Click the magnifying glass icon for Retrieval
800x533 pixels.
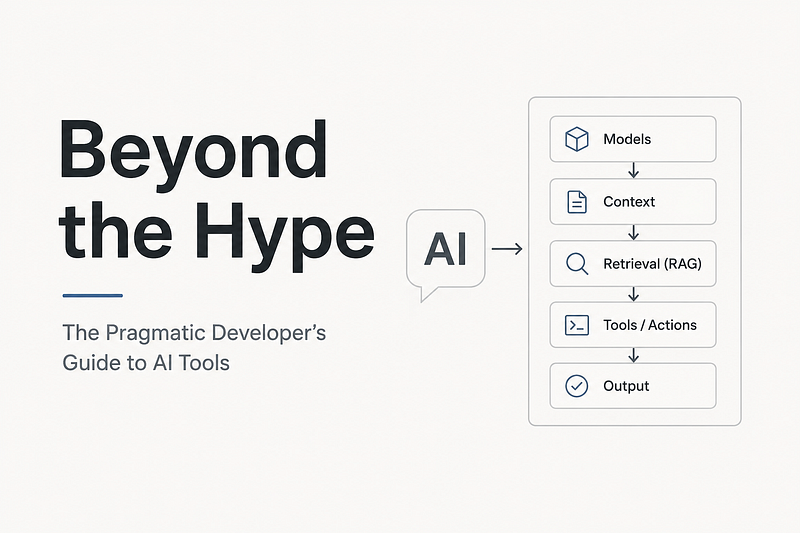tap(577, 264)
